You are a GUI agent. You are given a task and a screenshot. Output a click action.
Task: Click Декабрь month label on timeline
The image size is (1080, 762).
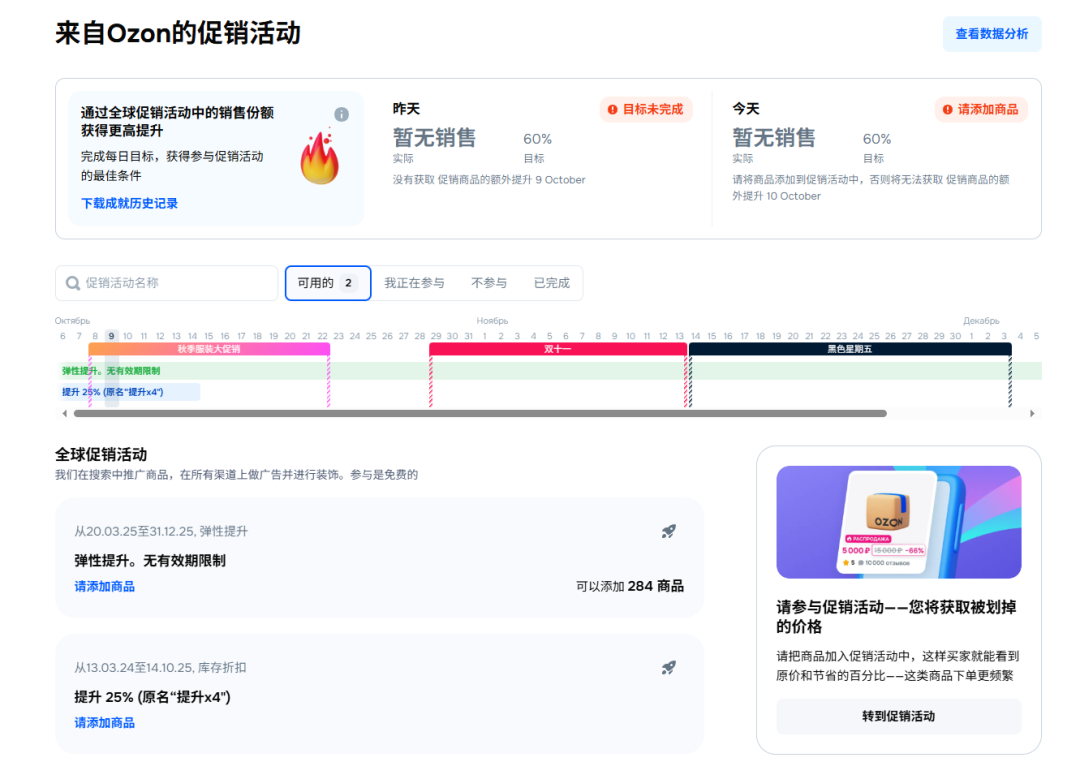coord(981,321)
